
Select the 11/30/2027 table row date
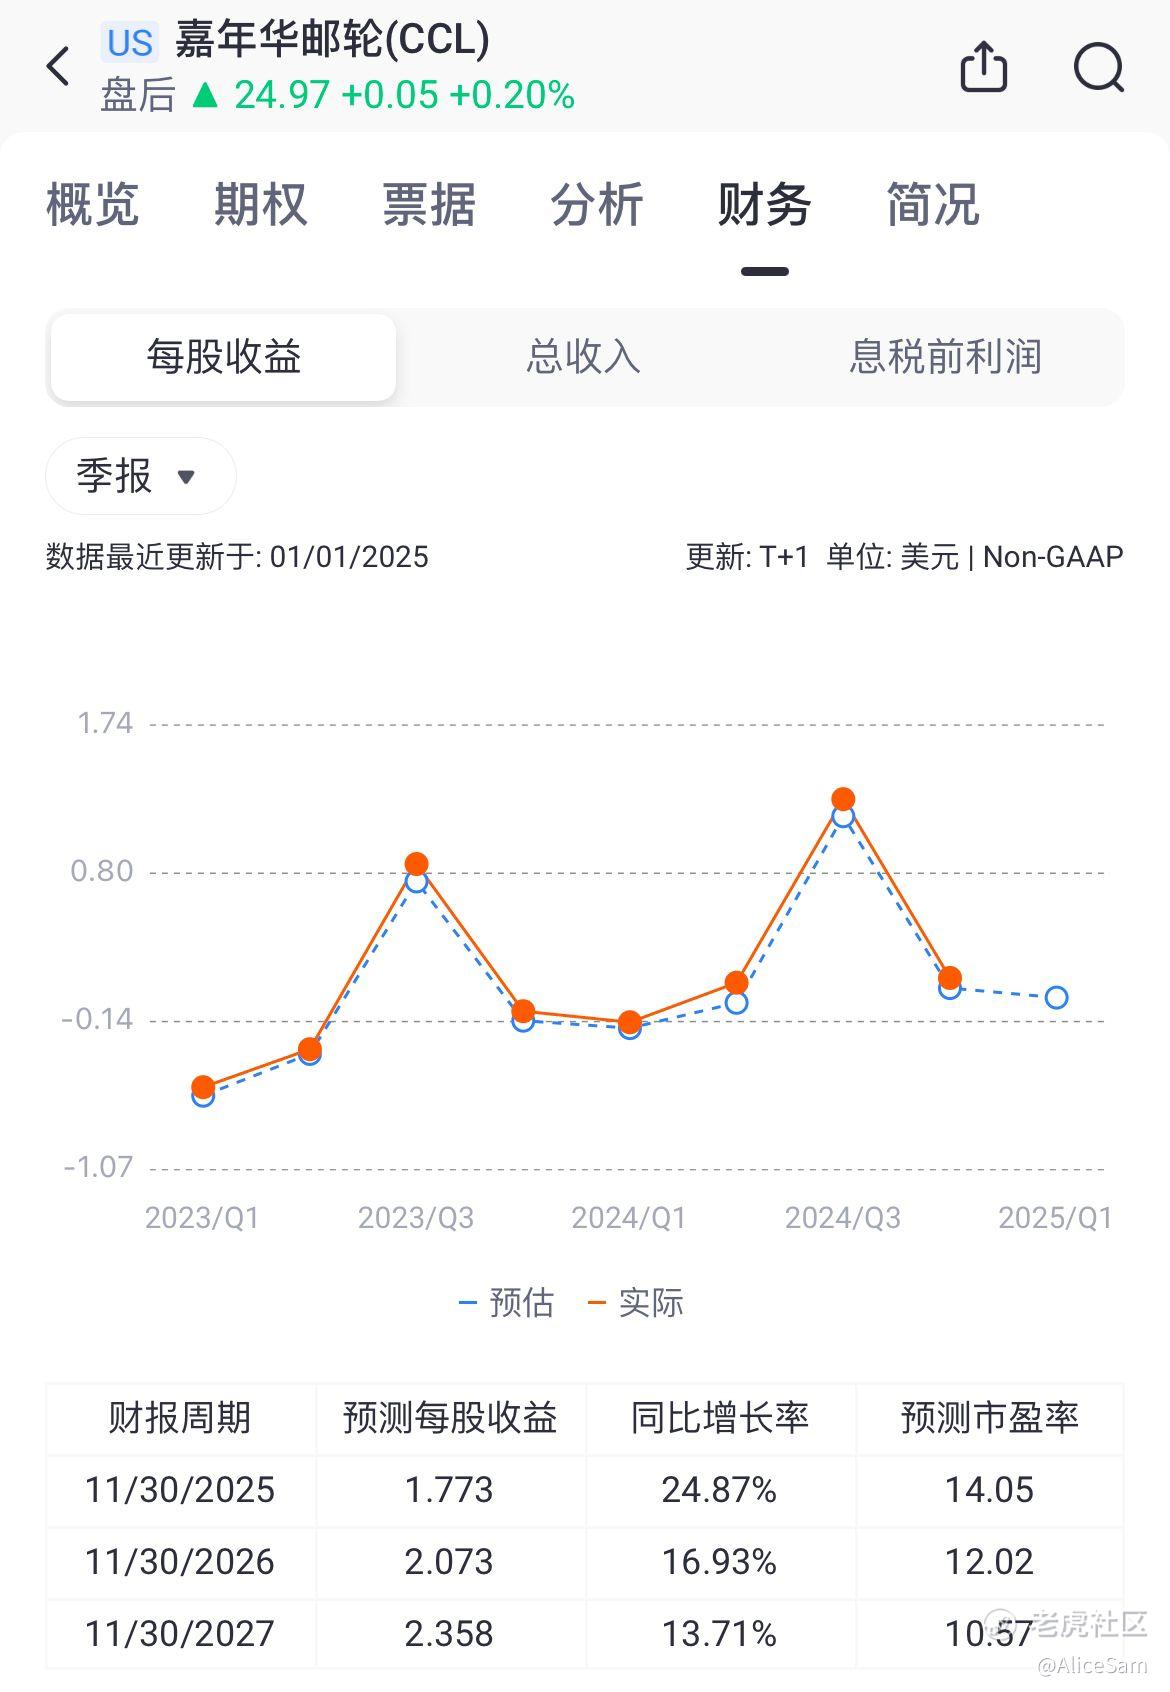pyautogui.click(x=180, y=1634)
